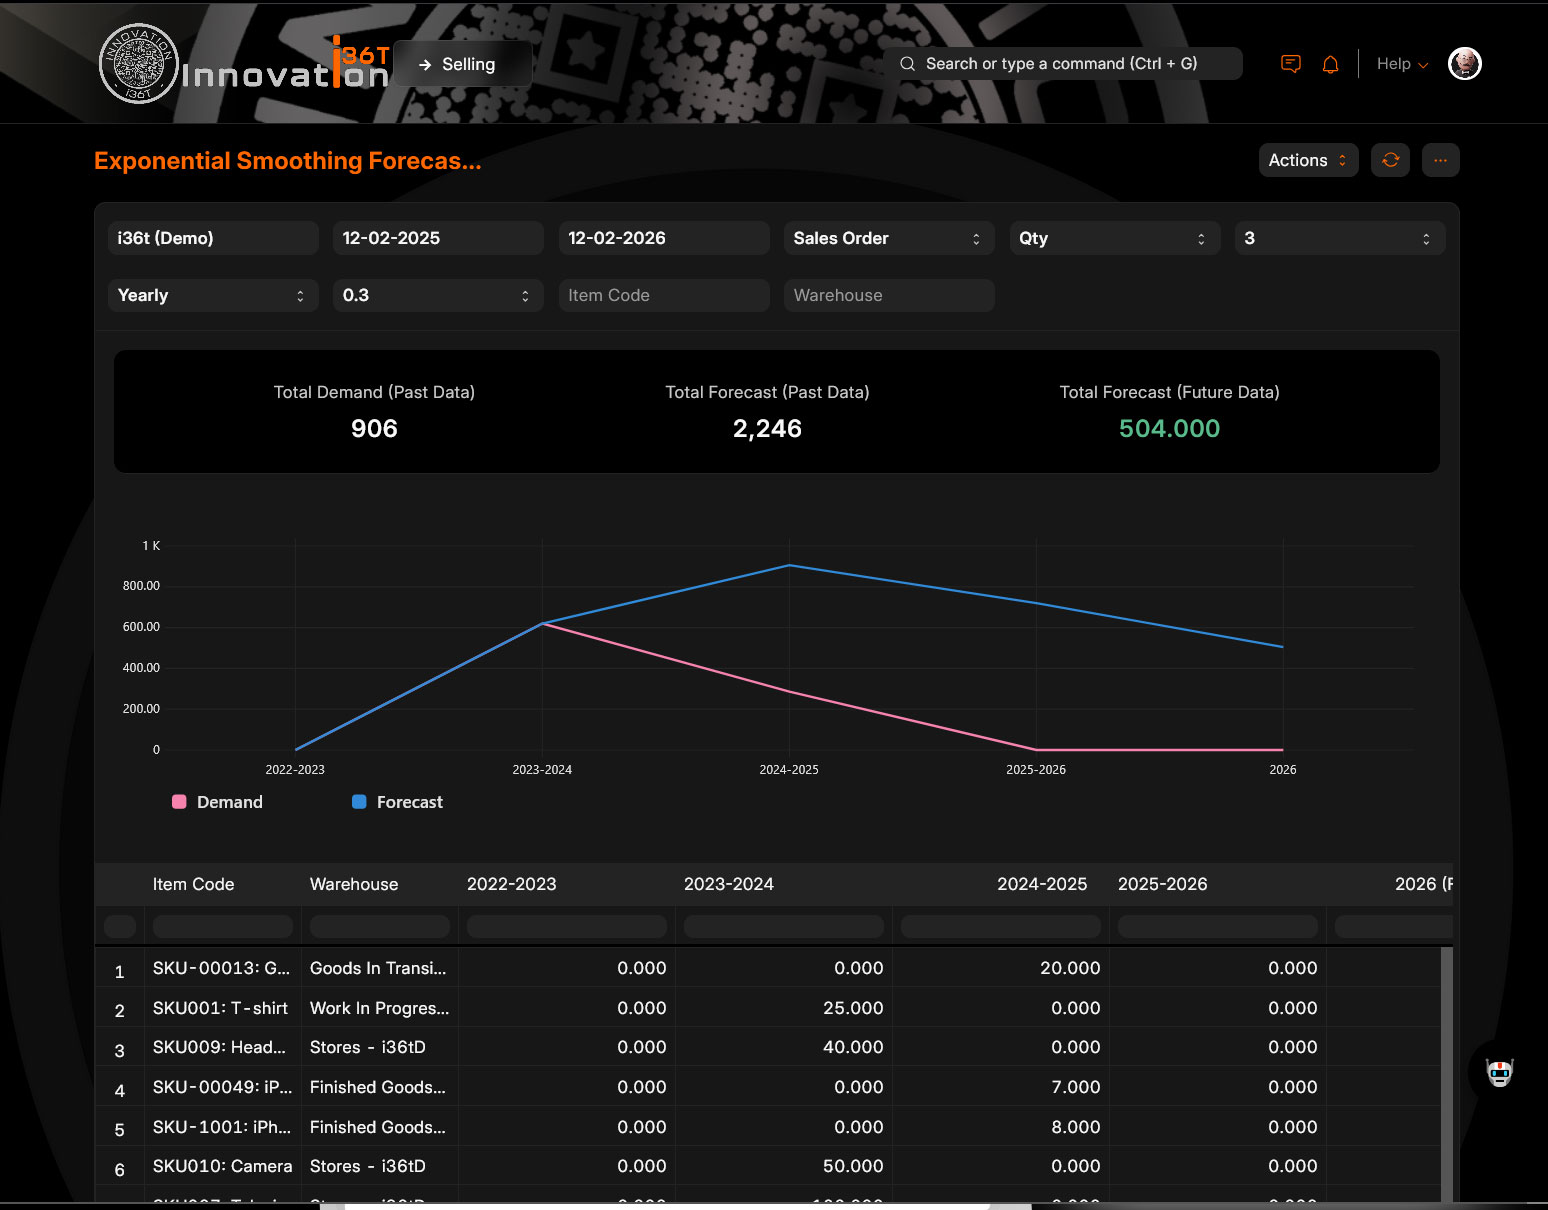The height and width of the screenshot is (1210, 1548).
Task: Click the Item Code filter field
Action: point(663,295)
